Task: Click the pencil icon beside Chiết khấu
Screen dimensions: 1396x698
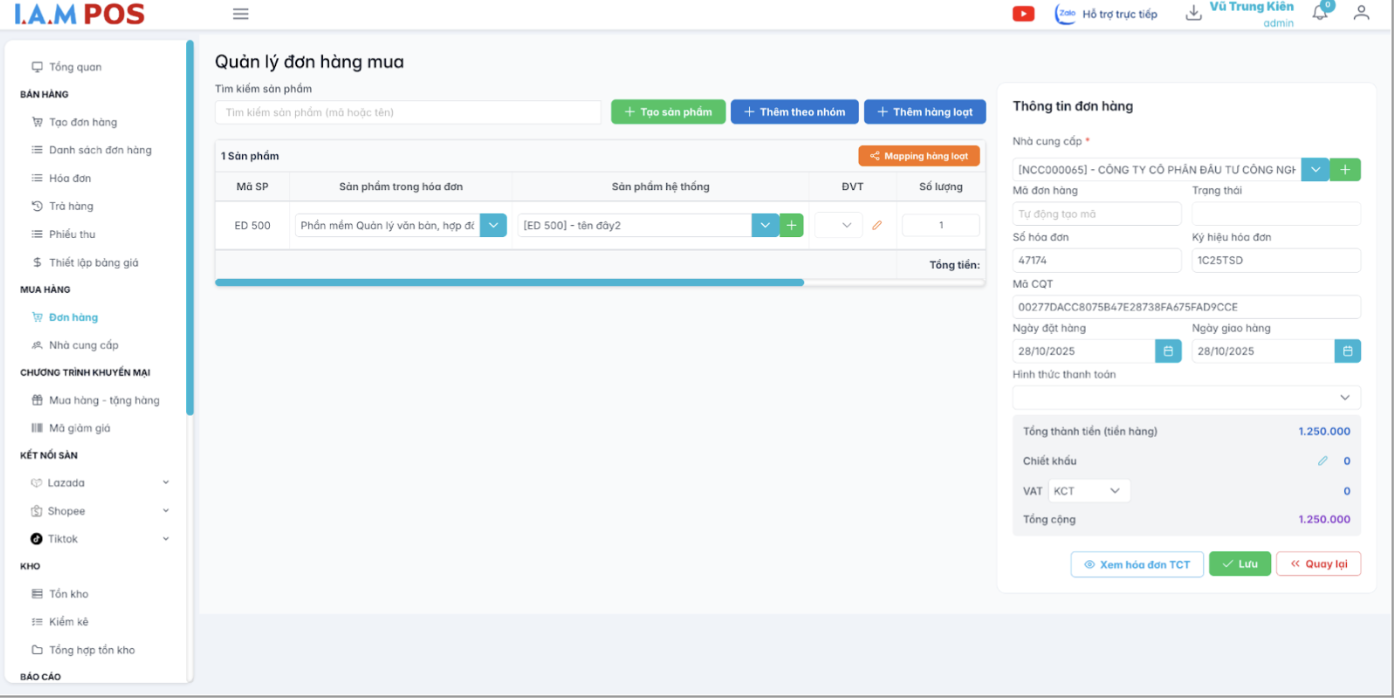Action: click(x=1323, y=461)
